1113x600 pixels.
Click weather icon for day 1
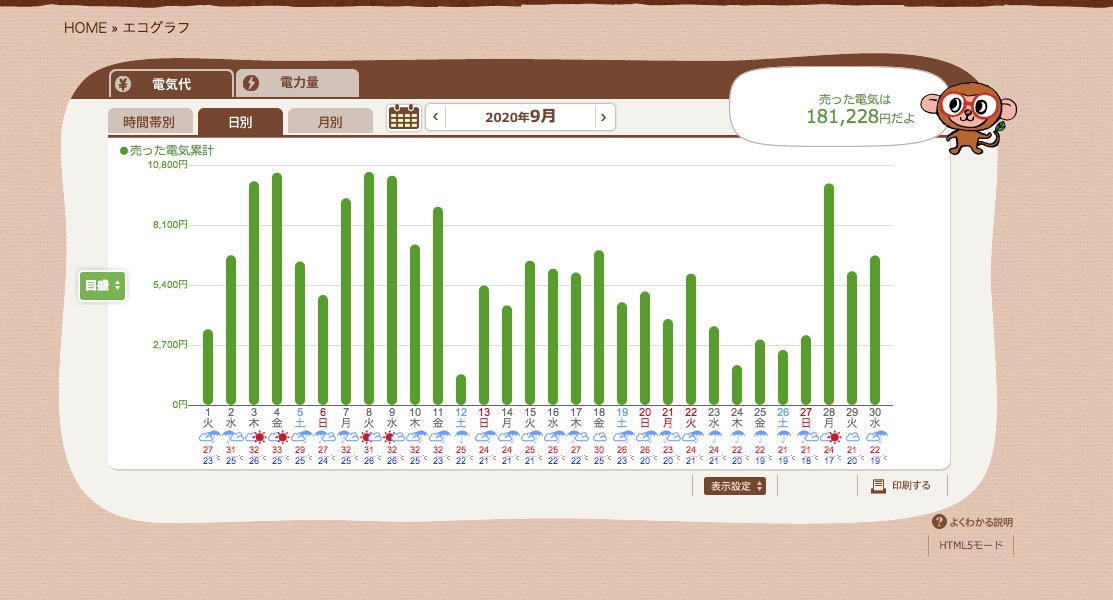point(208,437)
